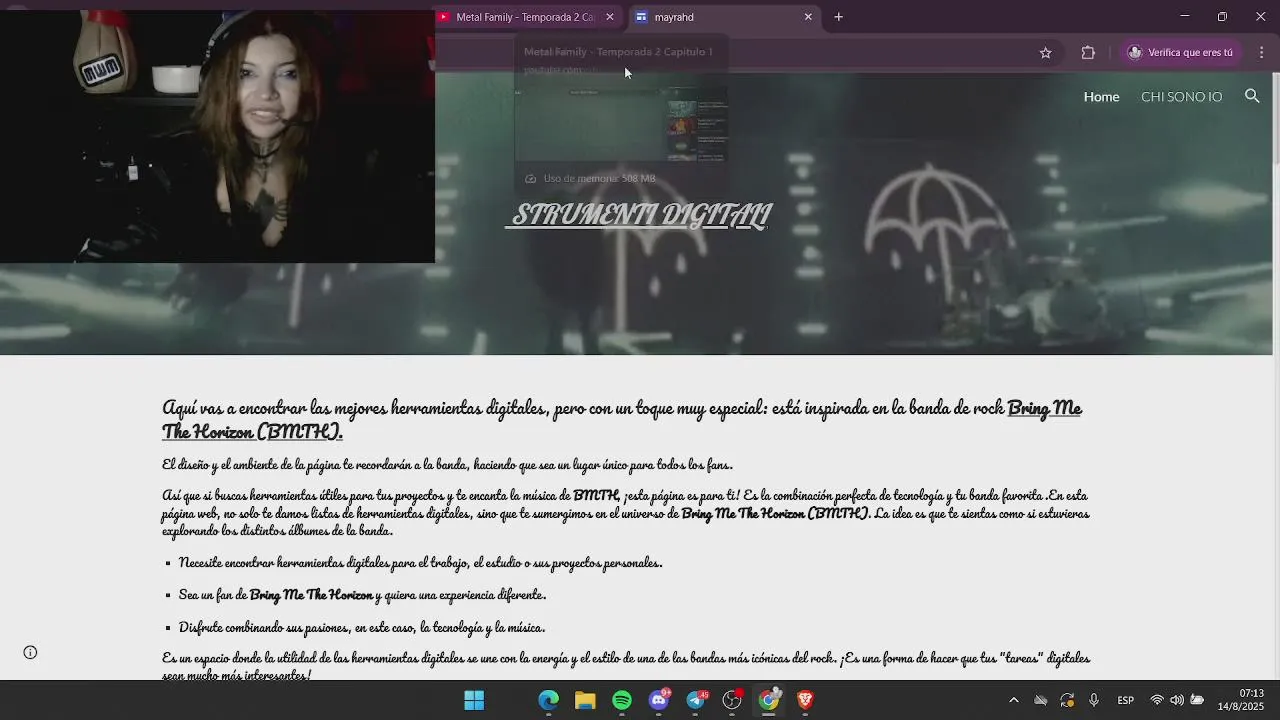Change the ESP keyboard language

pos(1126,700)
